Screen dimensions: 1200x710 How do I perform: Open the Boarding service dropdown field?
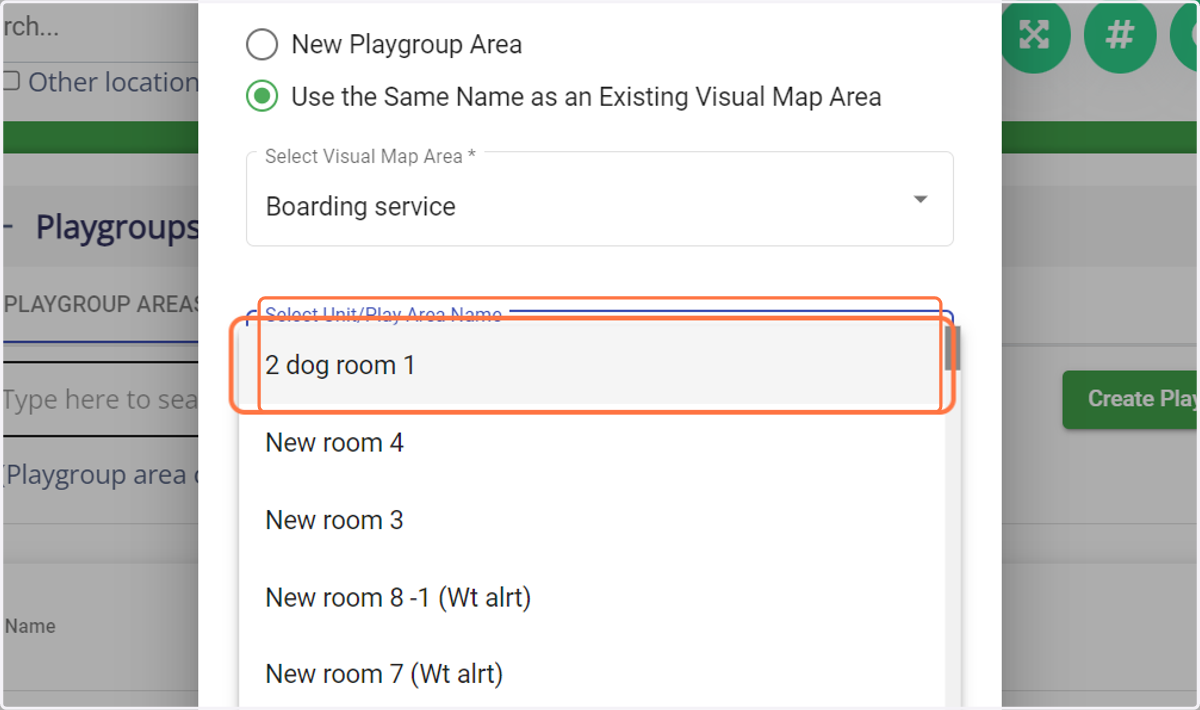tap(600, 200)
